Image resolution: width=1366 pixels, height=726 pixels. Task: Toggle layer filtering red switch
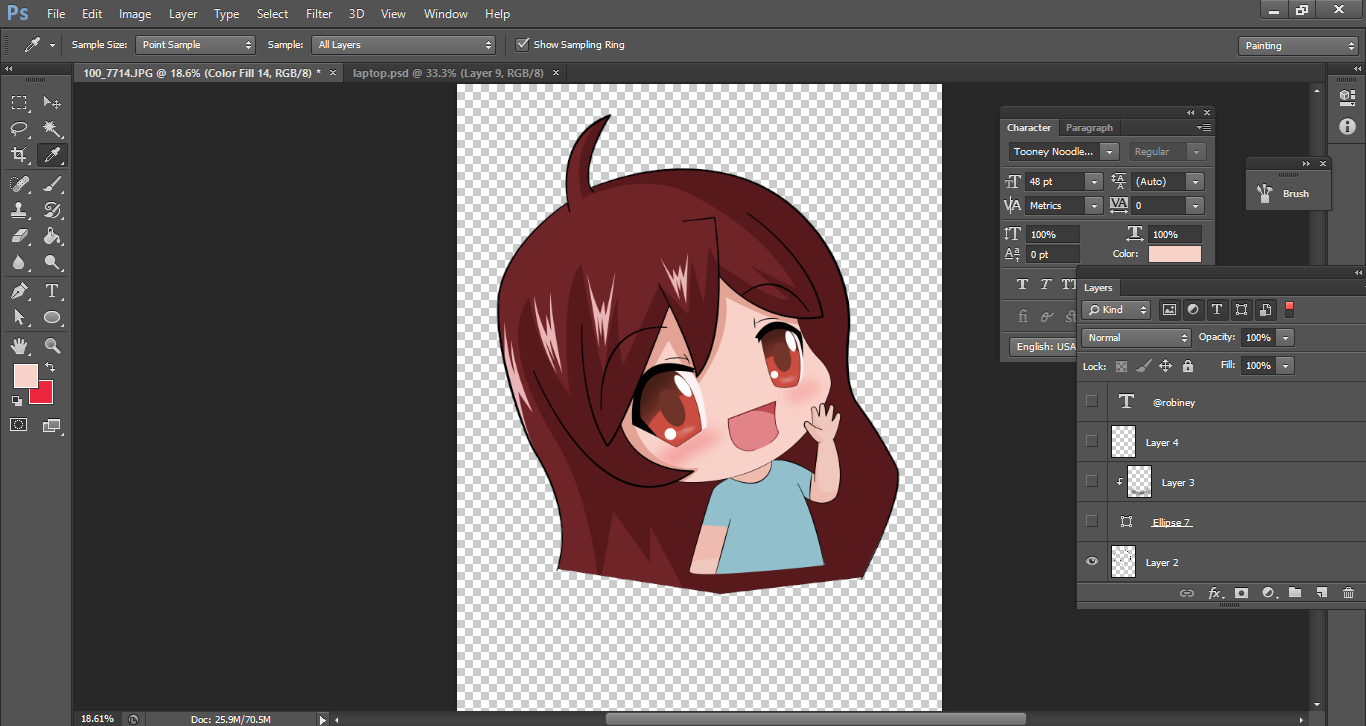[x=1289, y=308]
